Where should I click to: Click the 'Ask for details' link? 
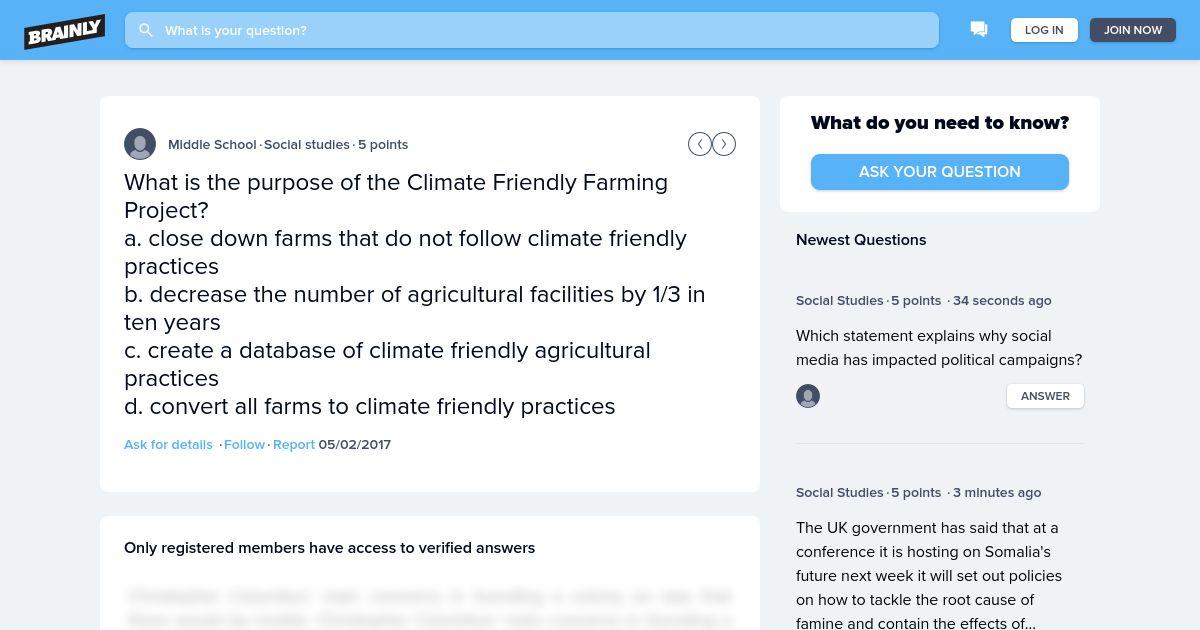[168, 444]
